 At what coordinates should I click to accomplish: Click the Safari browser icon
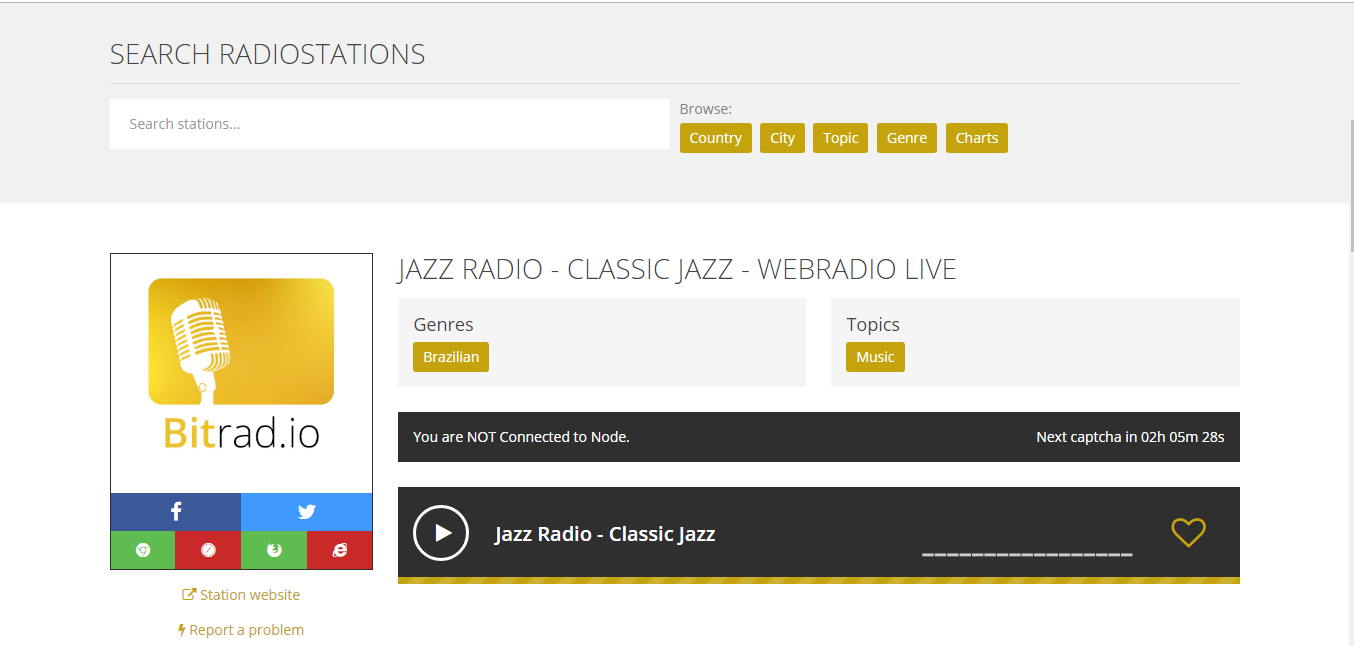[x=208, y=550]
